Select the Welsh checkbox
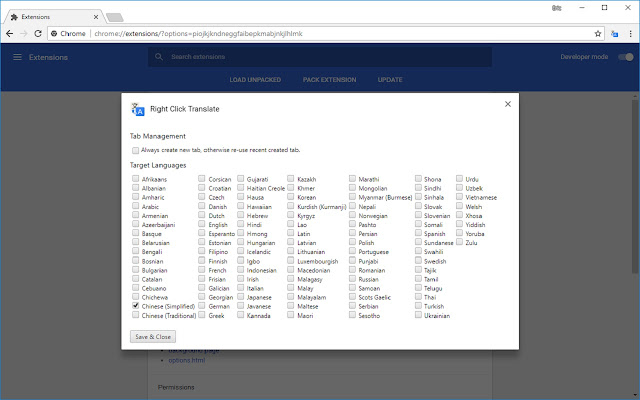Viewport: 640px width, 400px height. click(460, 206)
